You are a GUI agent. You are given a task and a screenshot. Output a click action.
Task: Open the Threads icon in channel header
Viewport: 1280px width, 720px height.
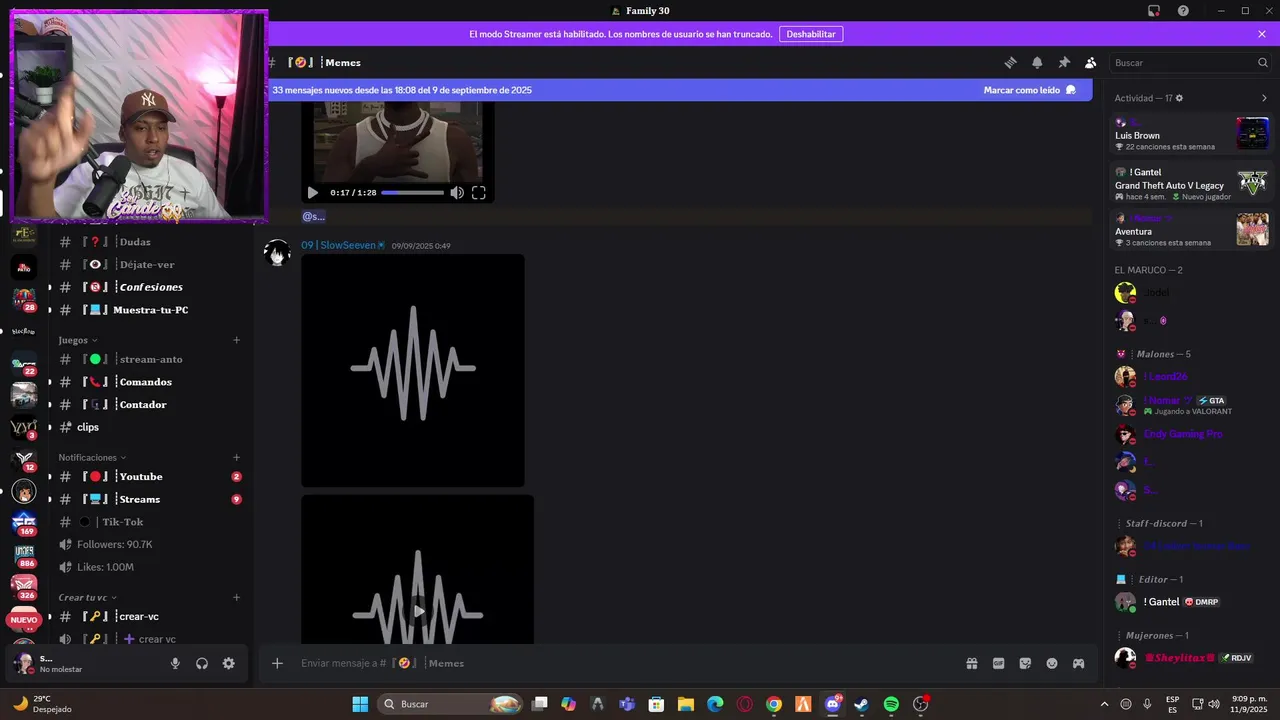(x=1010, y=62)
